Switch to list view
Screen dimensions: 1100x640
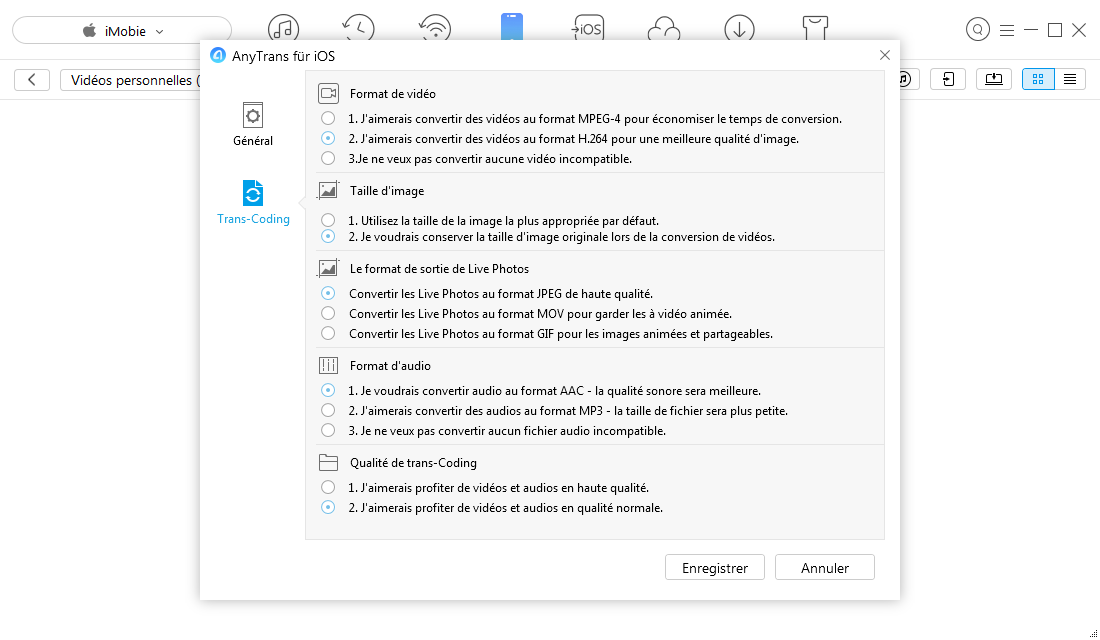pos(1070,79)
